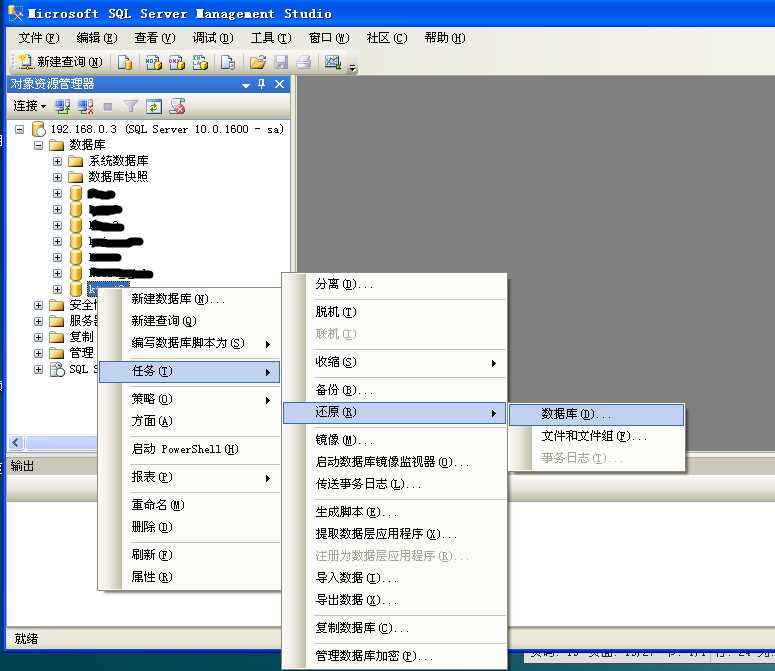Open the 窗口(W) menu
The image size is (775, 671).
(x=329, y=38)
